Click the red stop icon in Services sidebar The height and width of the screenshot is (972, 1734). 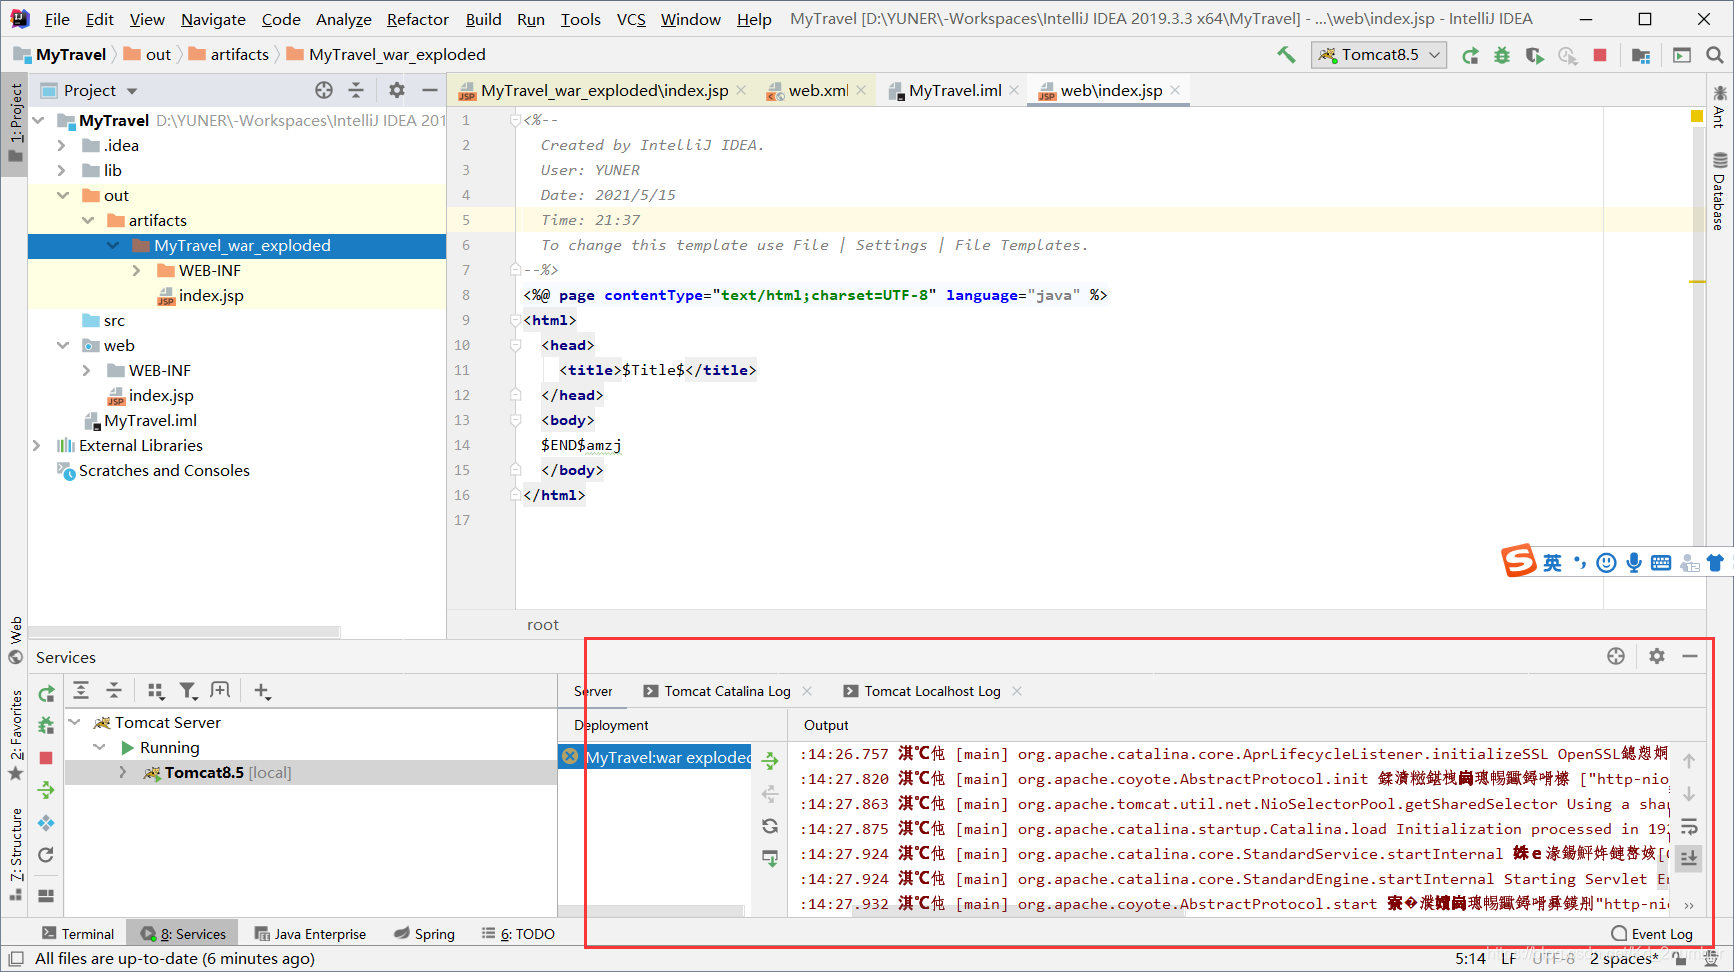coord(46,758)
